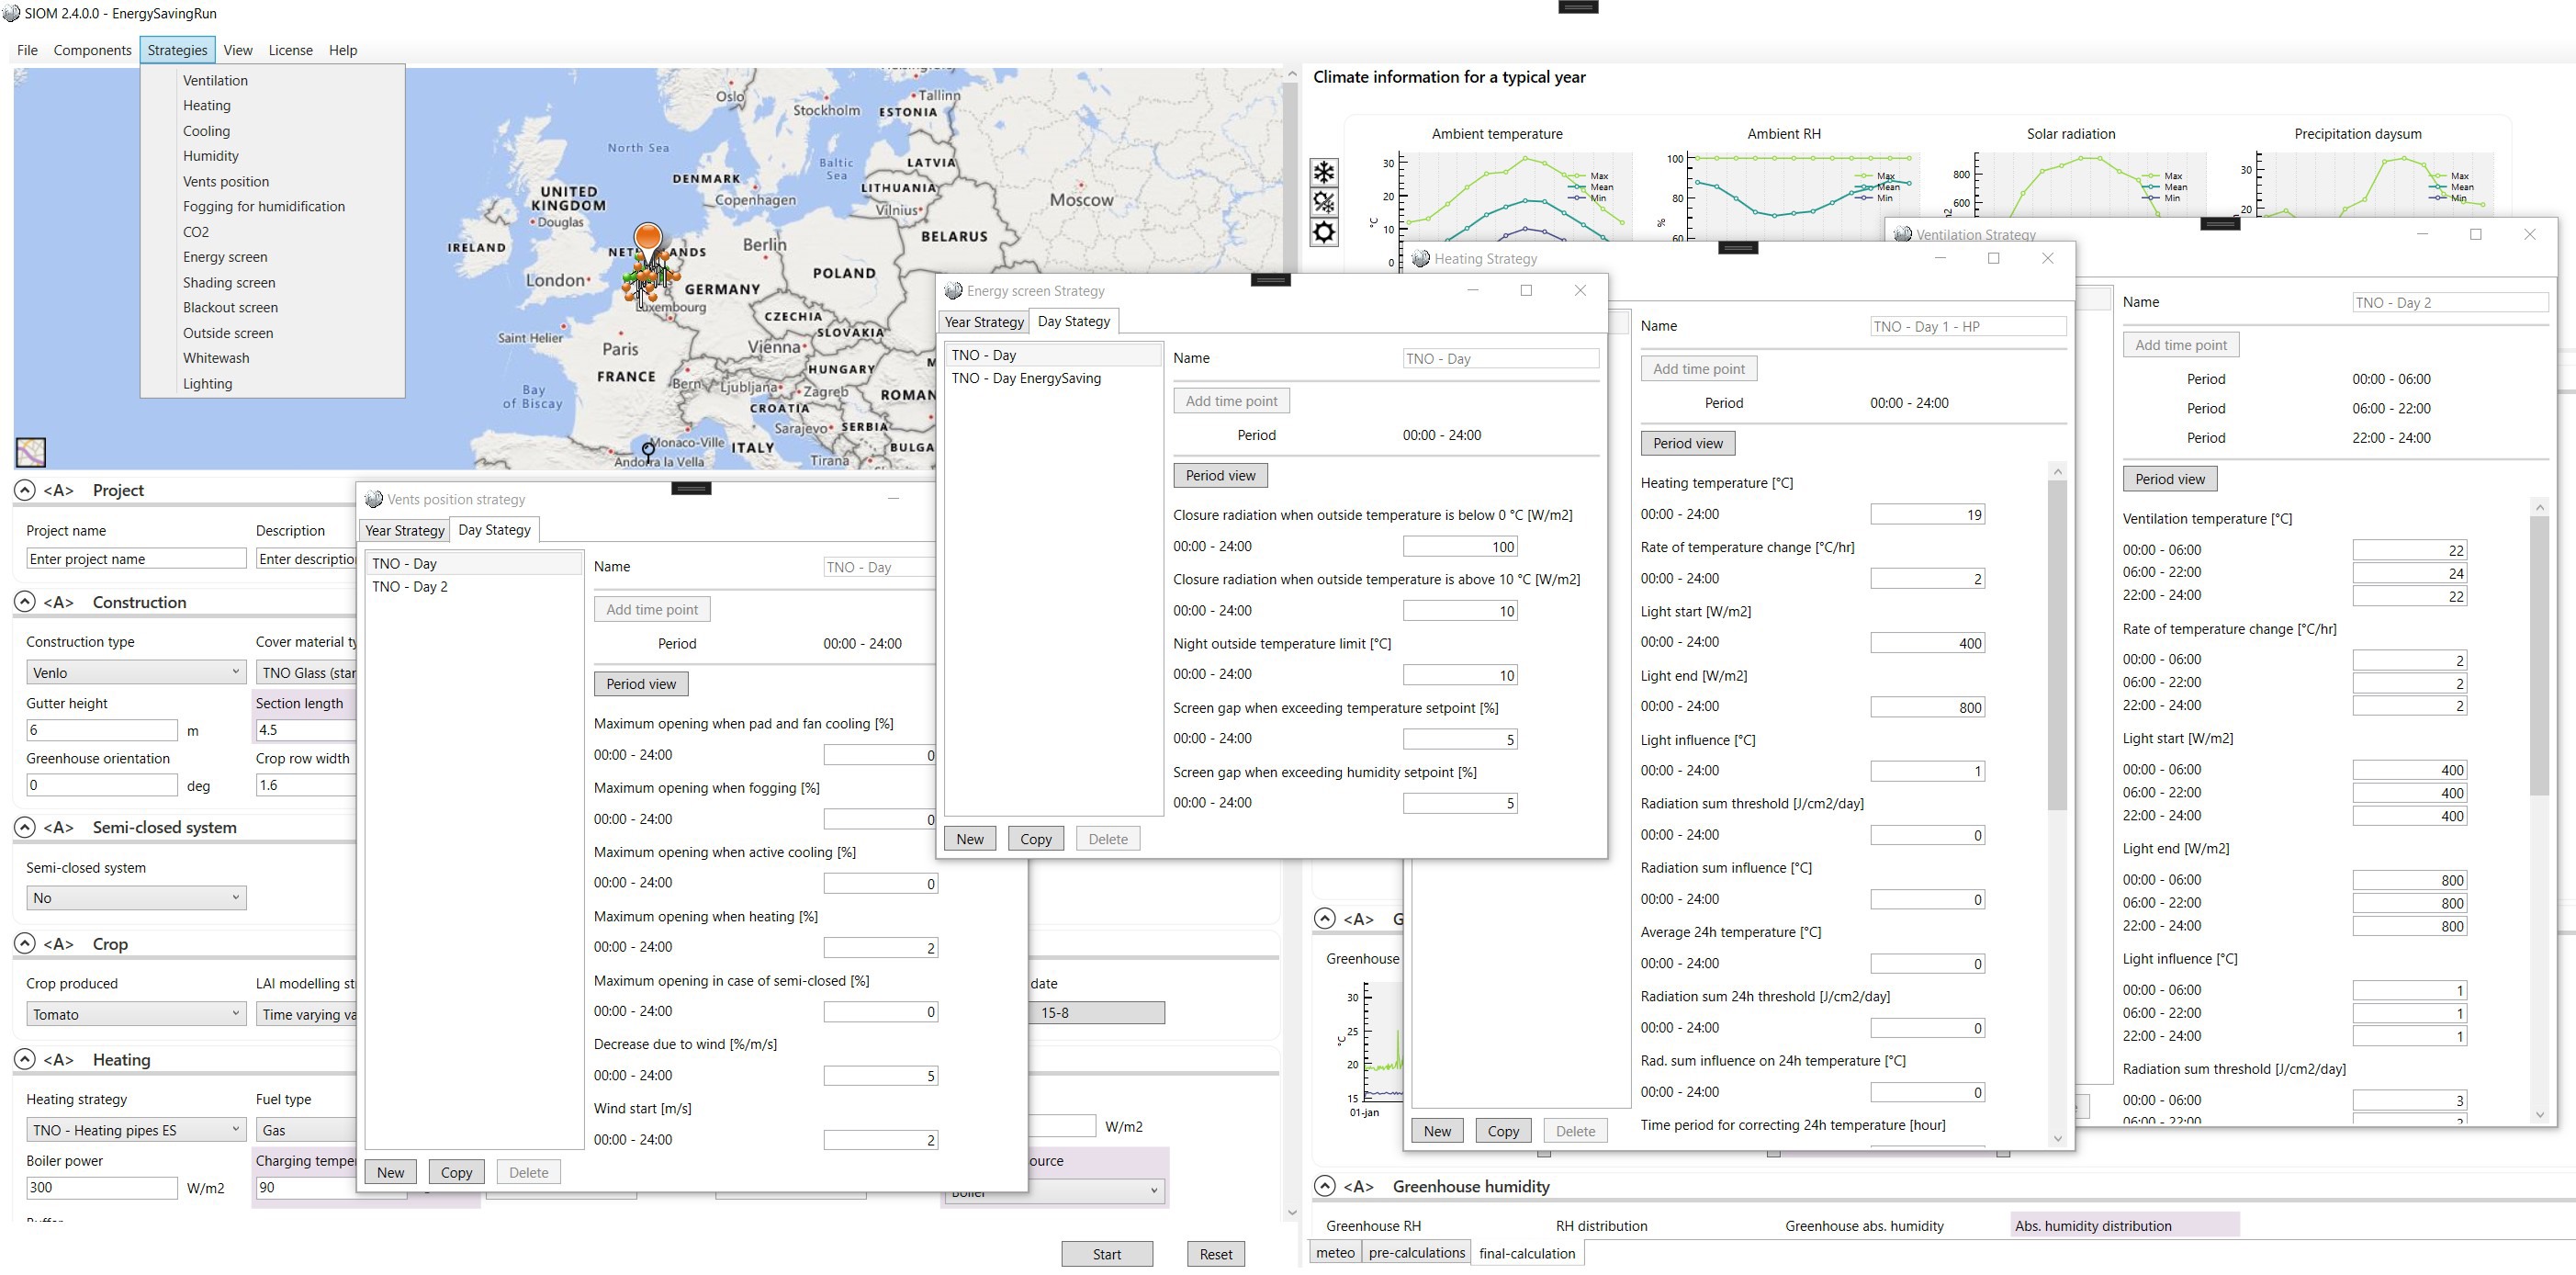Click the Project name input field
Viewport: 2576px width, 1275px height.
(x=135, y=559)
